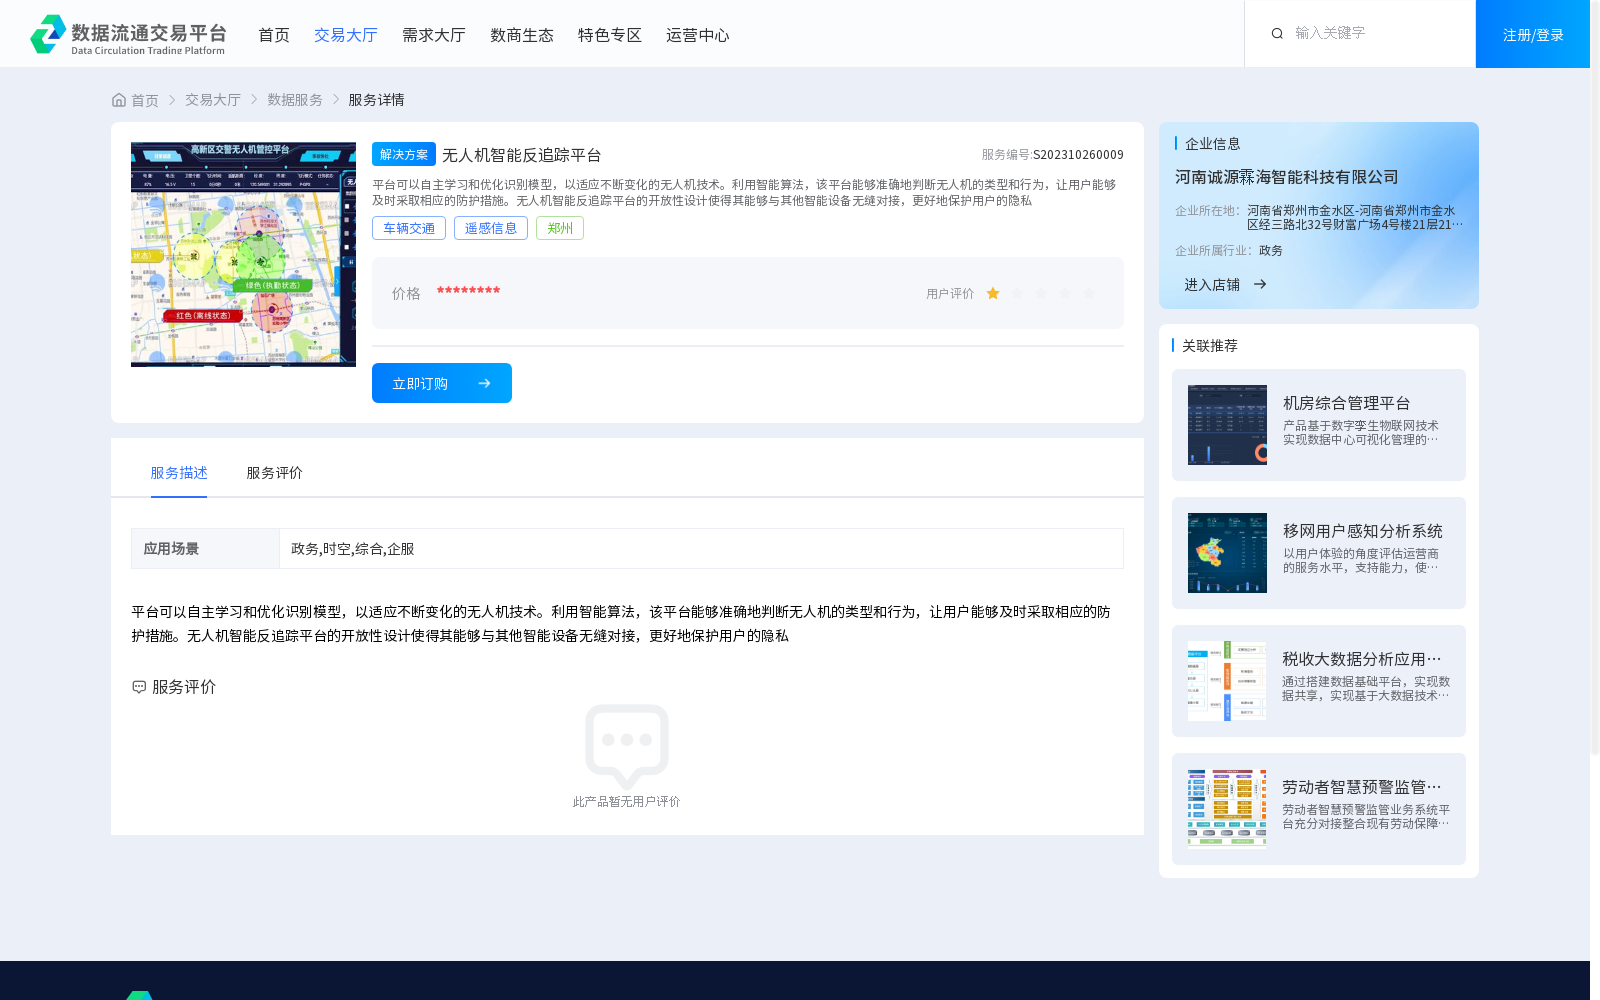Click the 郑州 tag
Viewport: 1600px width, 1000px height.
560,228
